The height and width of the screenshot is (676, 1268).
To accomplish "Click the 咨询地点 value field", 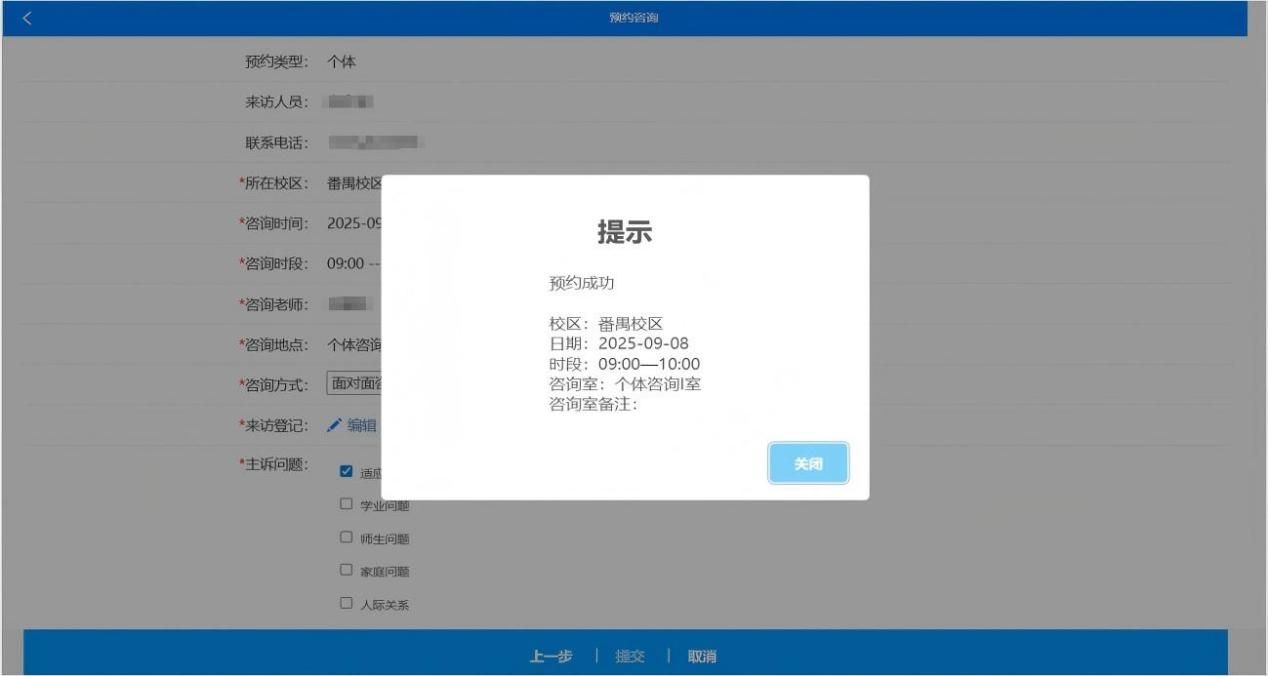I will [354, 345].
